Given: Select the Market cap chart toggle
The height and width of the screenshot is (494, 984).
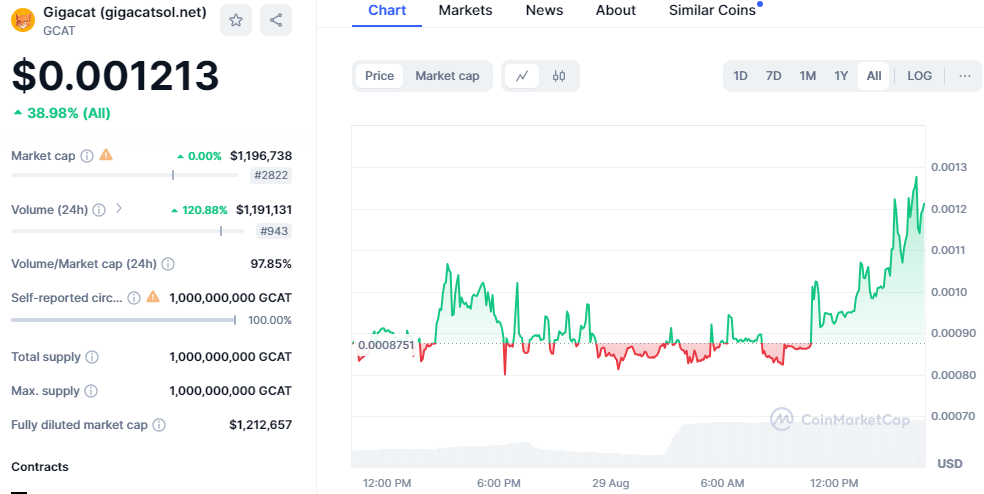Looking at the screenshot, I should pyautogui.click(x=447, y=76).
